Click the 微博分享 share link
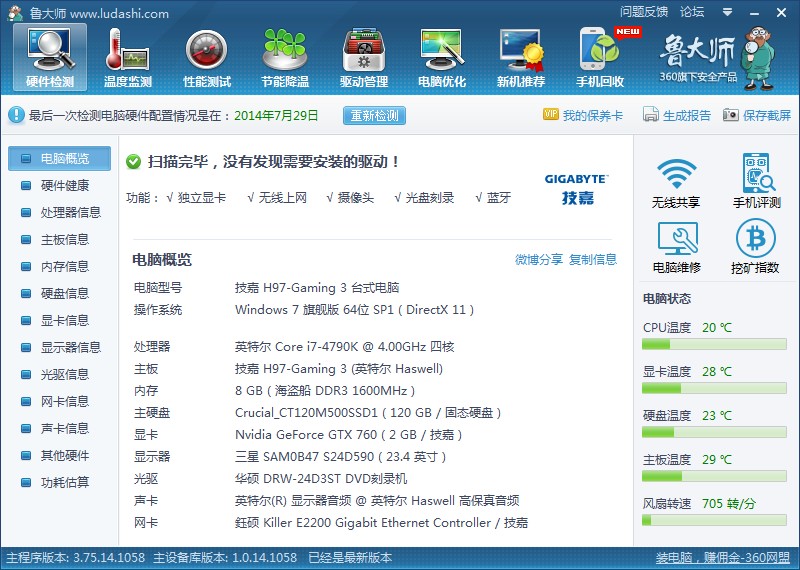800x570 pixels. tap(539, 259)
